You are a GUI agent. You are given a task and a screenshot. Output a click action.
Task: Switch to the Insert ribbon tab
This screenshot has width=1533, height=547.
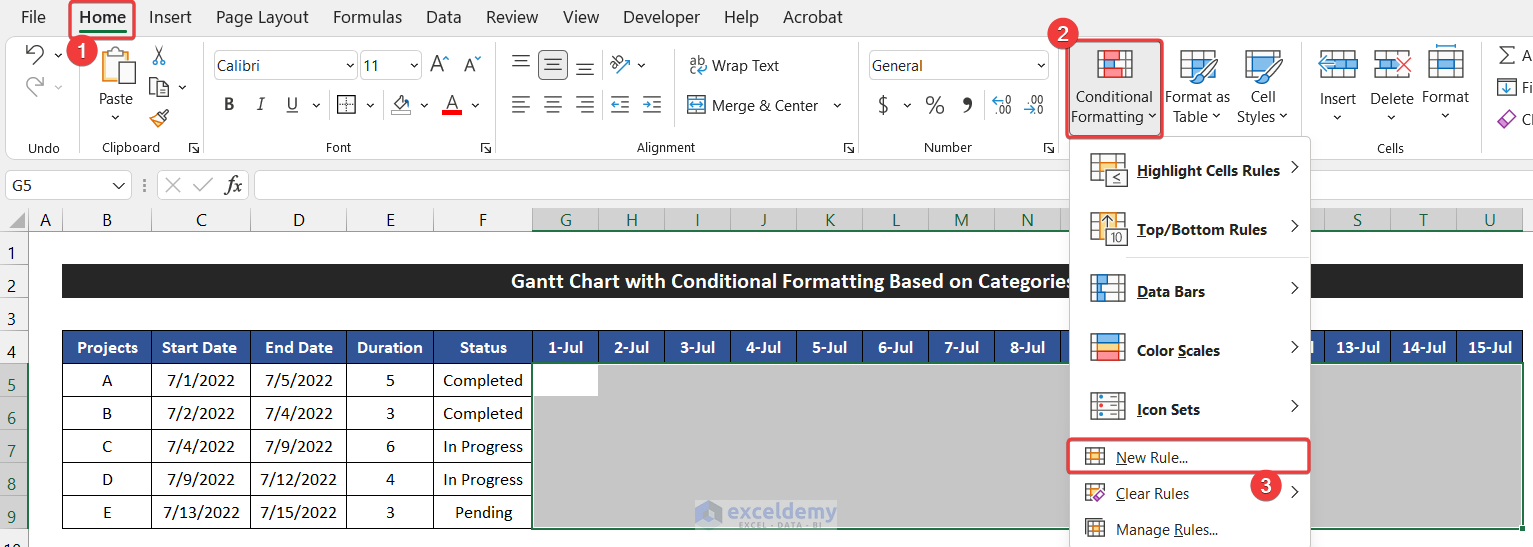170,17
